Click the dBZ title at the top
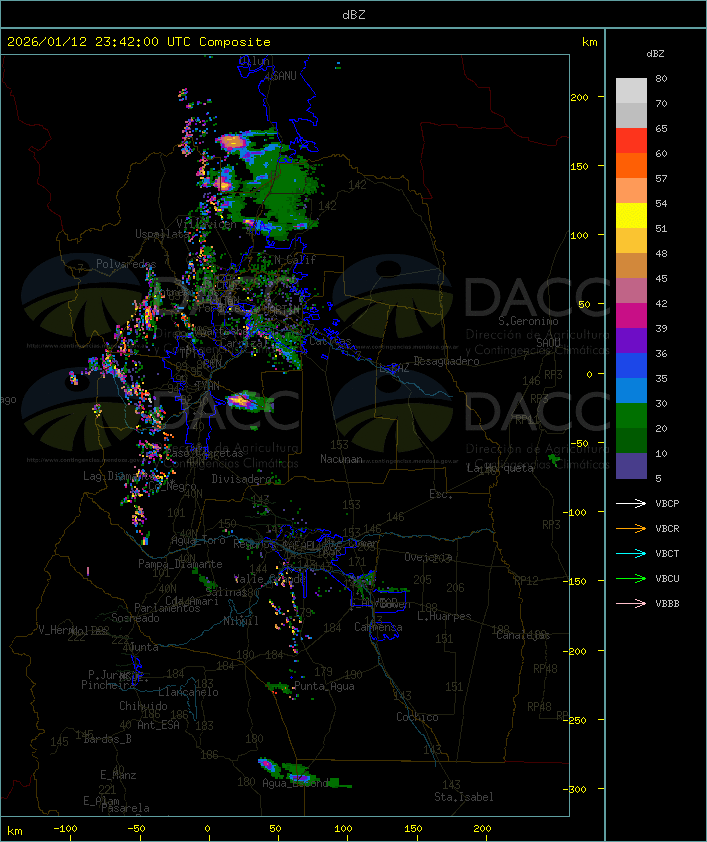This screenshot has width=707, height=842. [x=354, y=15]
